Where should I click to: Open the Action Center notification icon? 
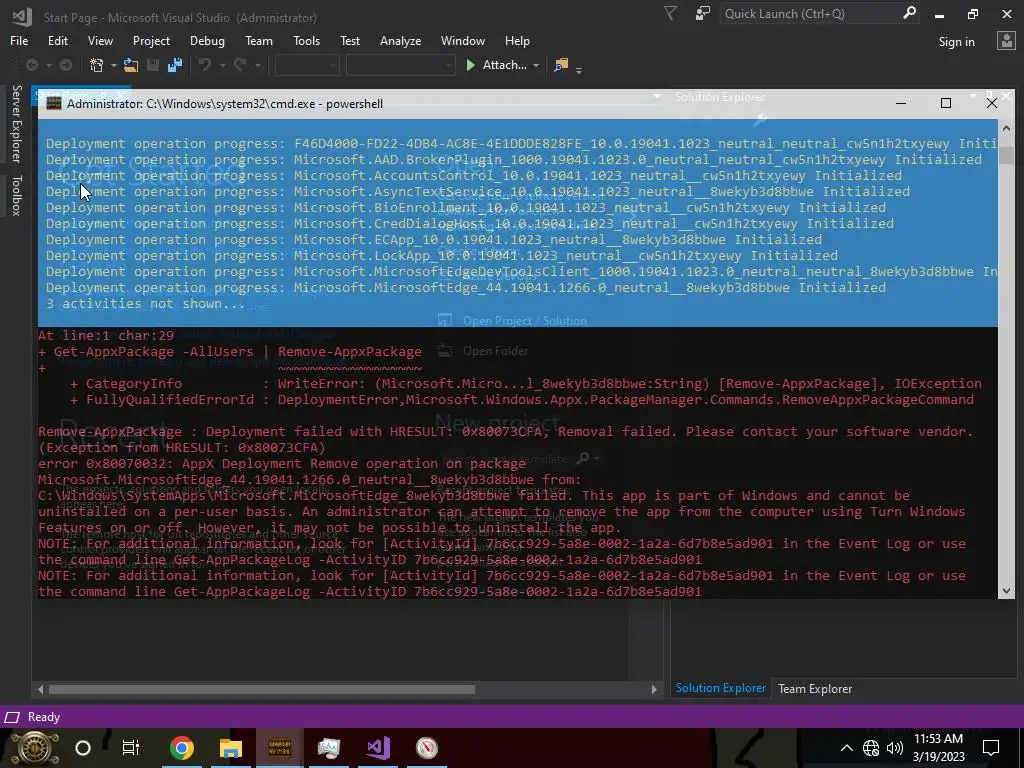[x=991, y=748]
